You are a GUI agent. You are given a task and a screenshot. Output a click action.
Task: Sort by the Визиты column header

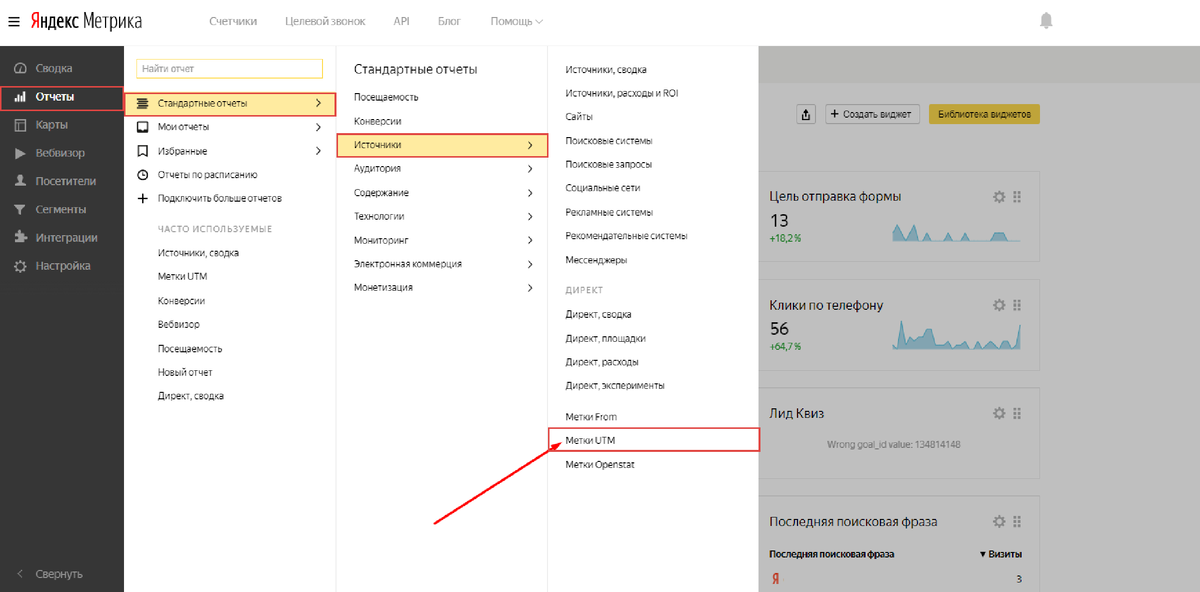click(1000, 554)
